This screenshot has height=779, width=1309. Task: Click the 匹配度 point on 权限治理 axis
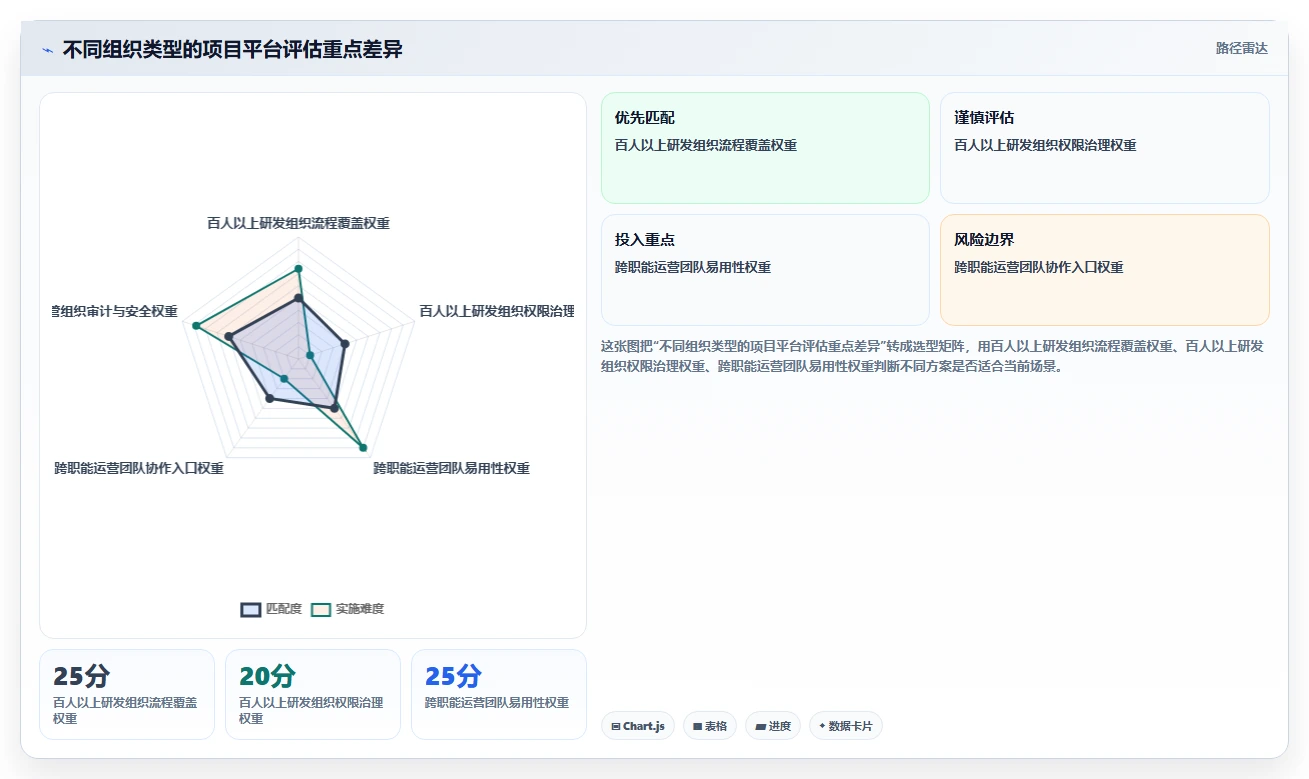(345, 344)
